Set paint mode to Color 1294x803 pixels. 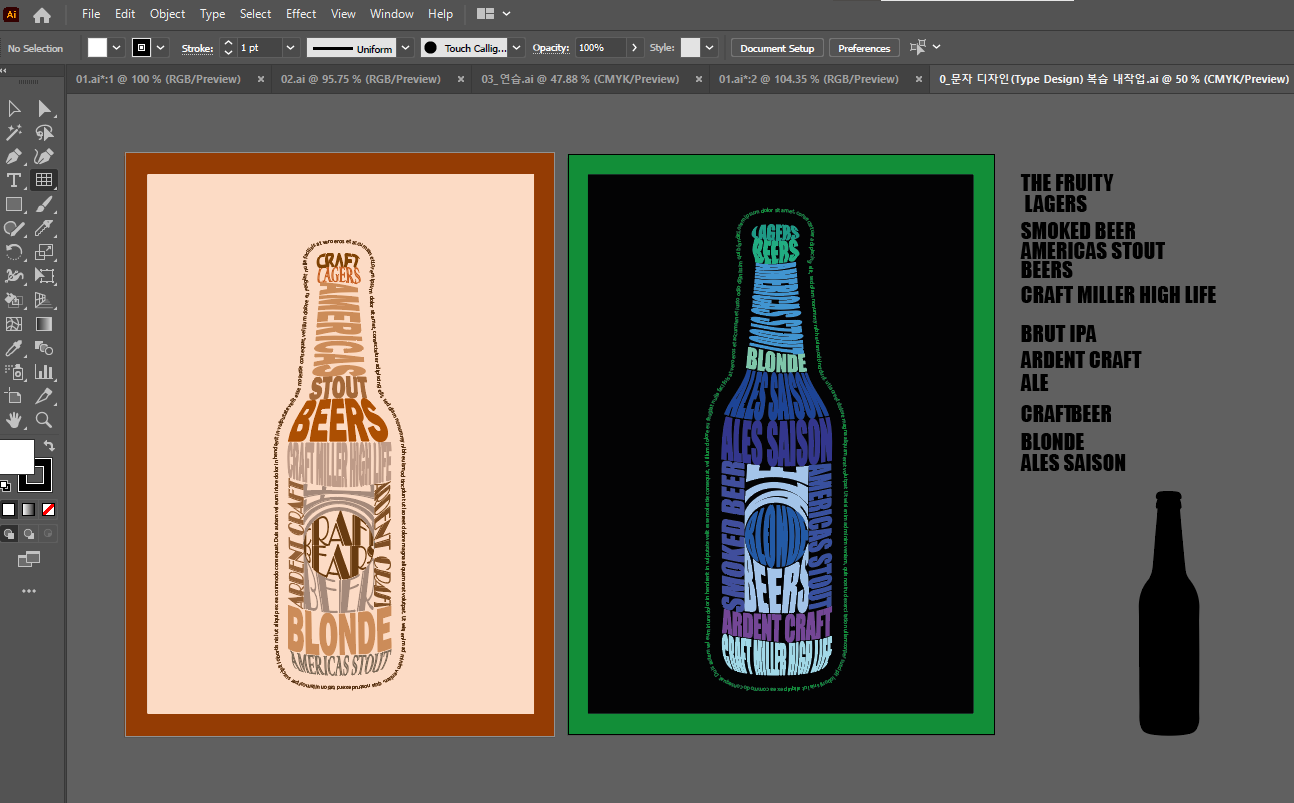click(x=9, y=510)
